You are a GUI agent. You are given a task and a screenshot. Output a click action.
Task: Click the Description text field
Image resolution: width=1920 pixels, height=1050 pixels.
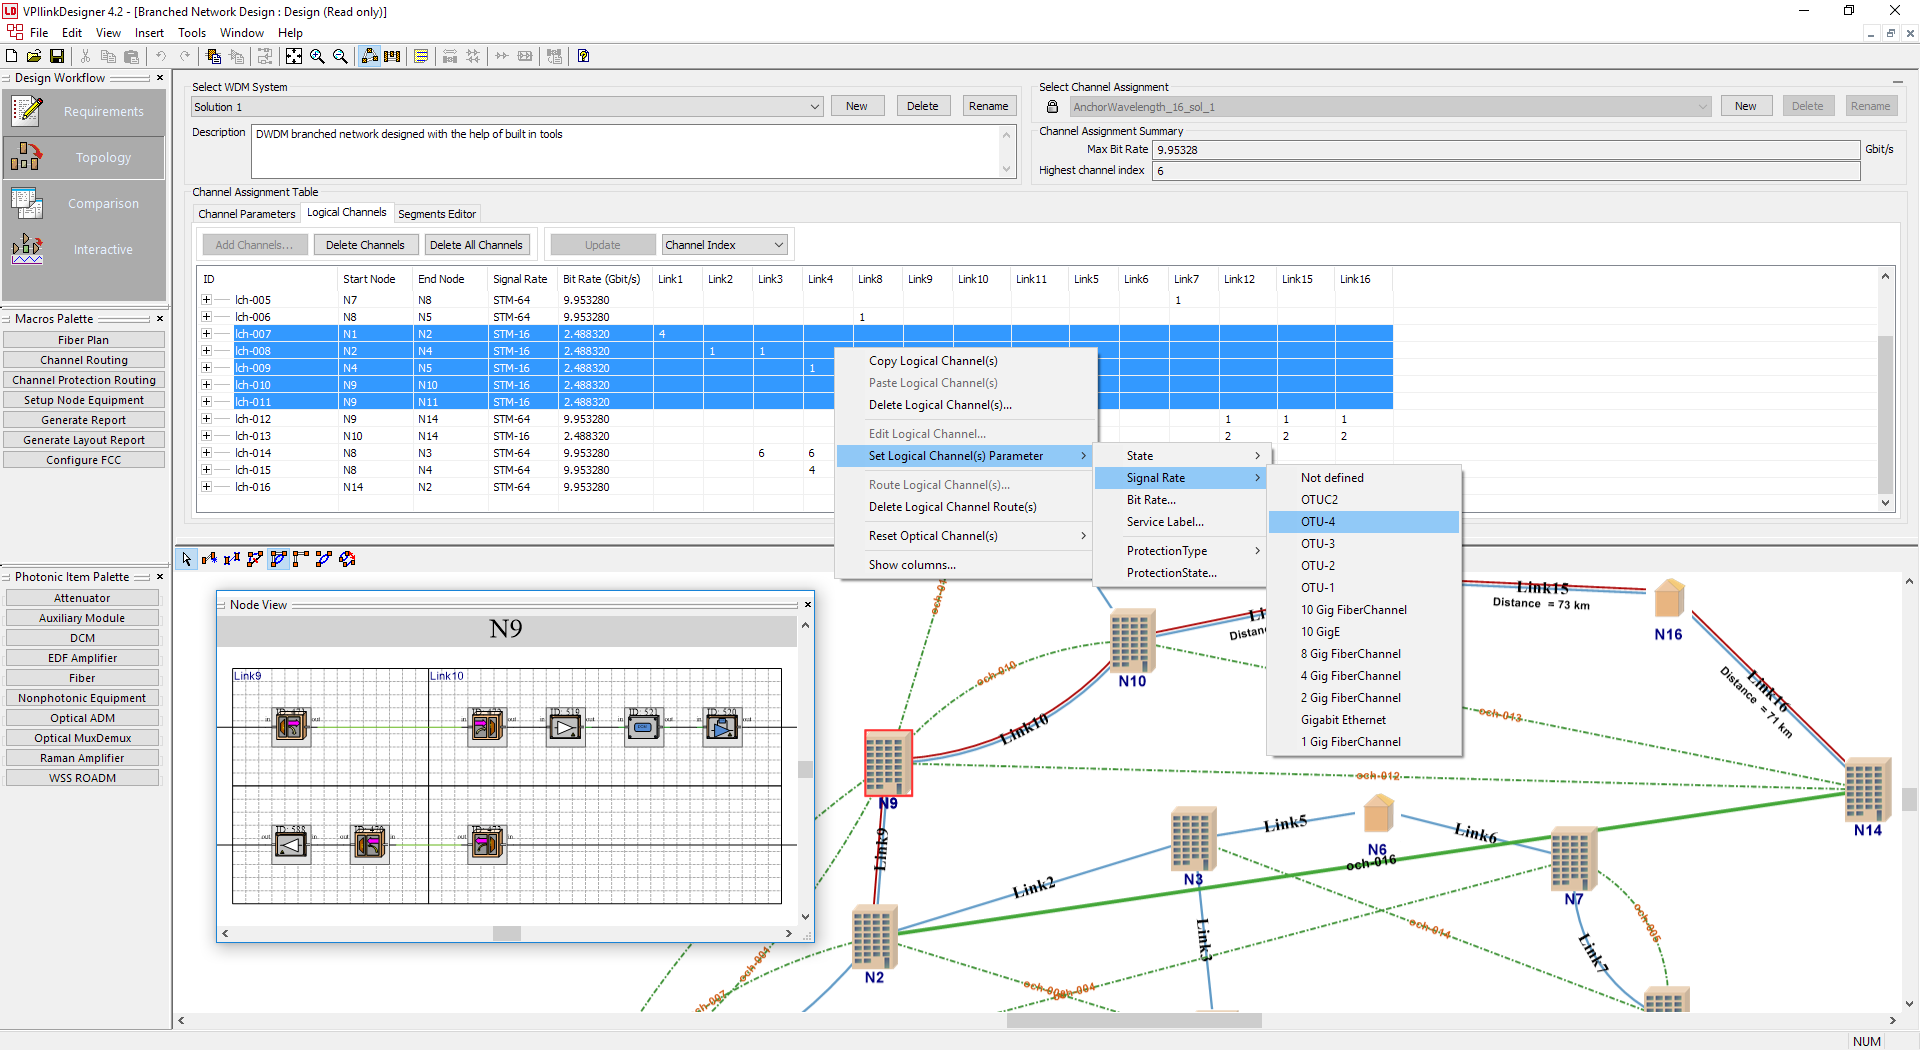(x=625, y=151)
